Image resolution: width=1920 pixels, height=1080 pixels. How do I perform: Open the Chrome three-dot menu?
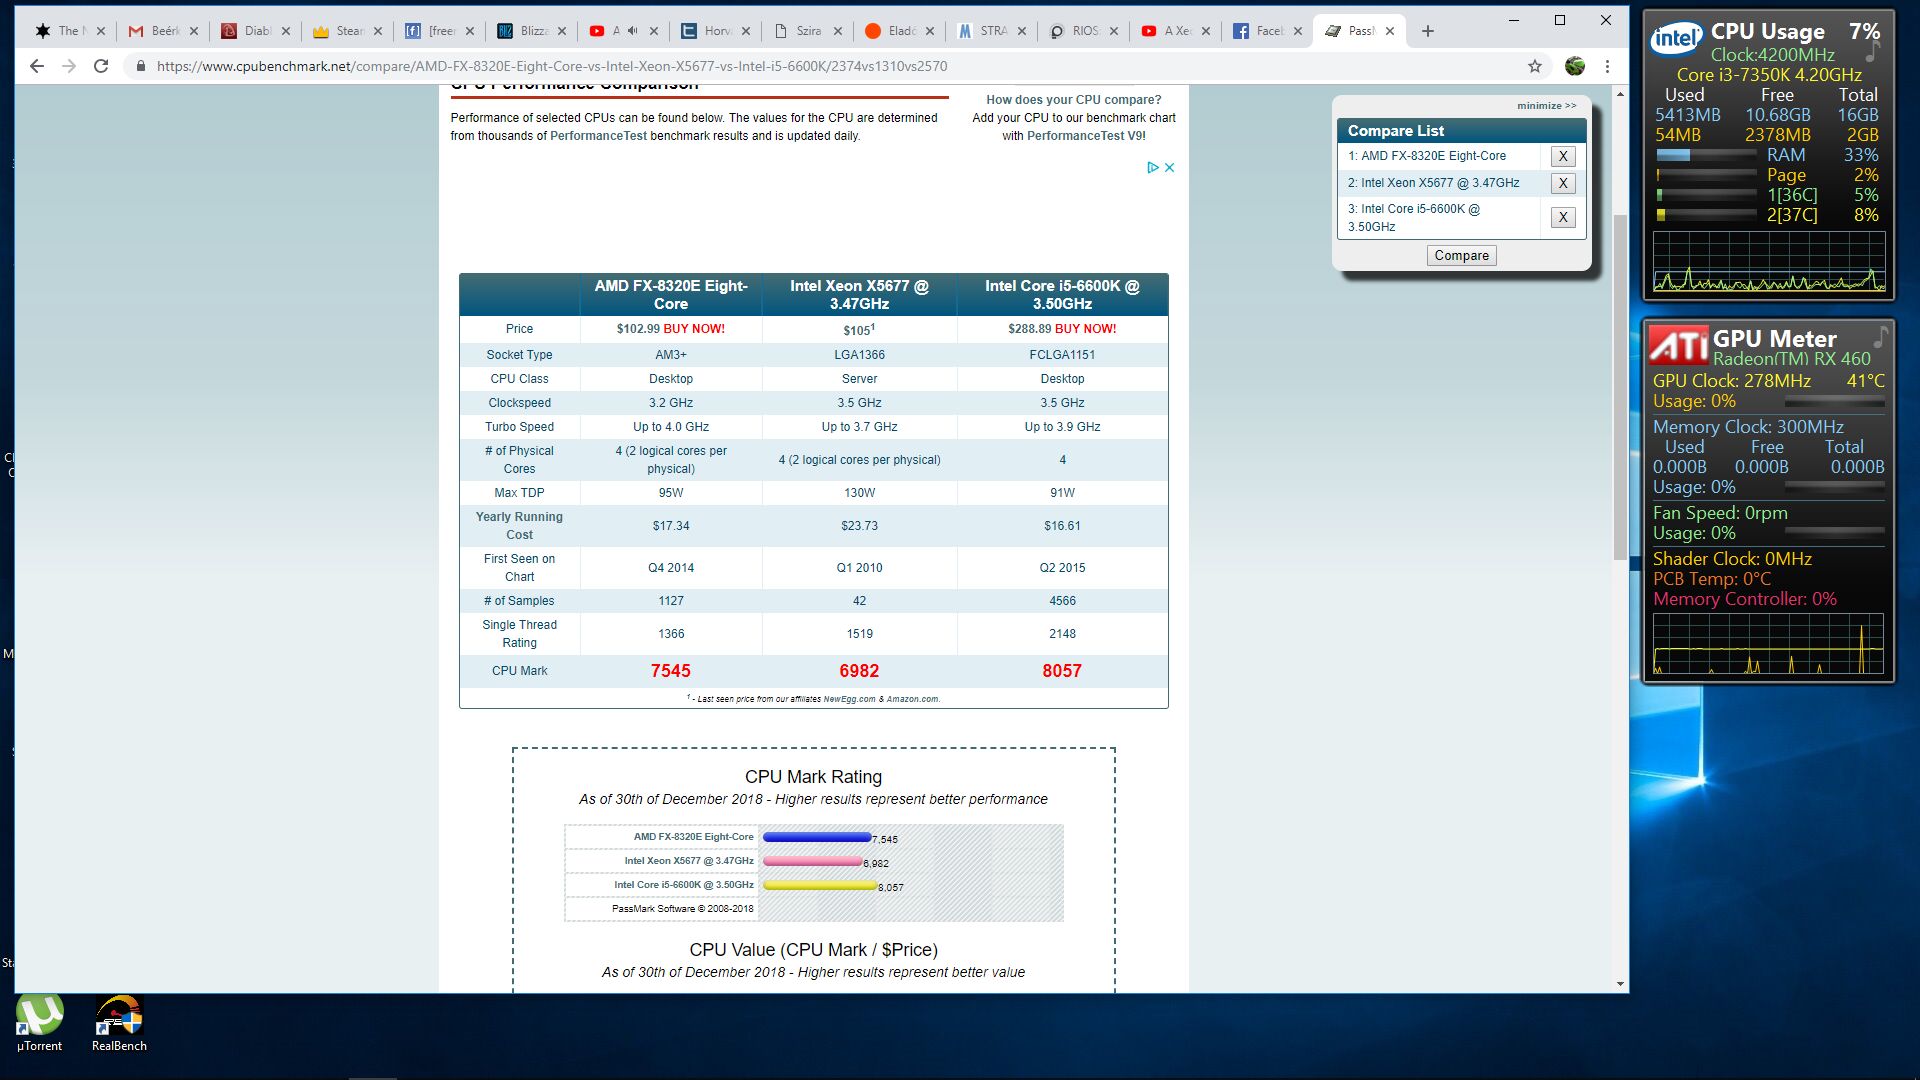tap(1607, 66)
